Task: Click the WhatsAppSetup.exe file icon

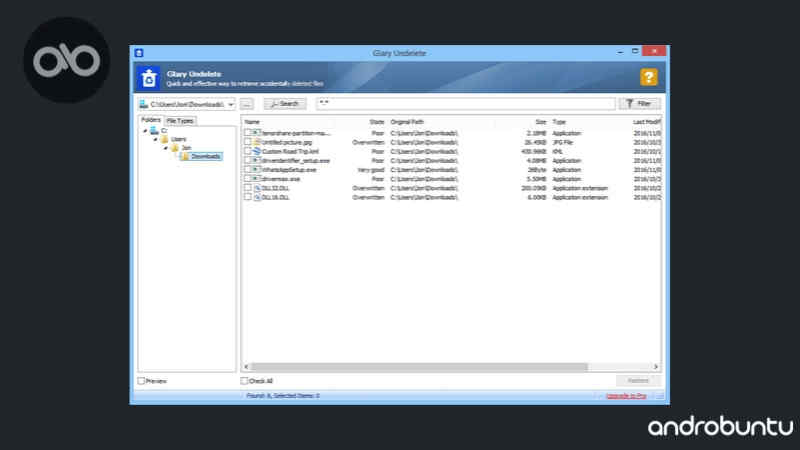Action: click(x=257, y=170)
